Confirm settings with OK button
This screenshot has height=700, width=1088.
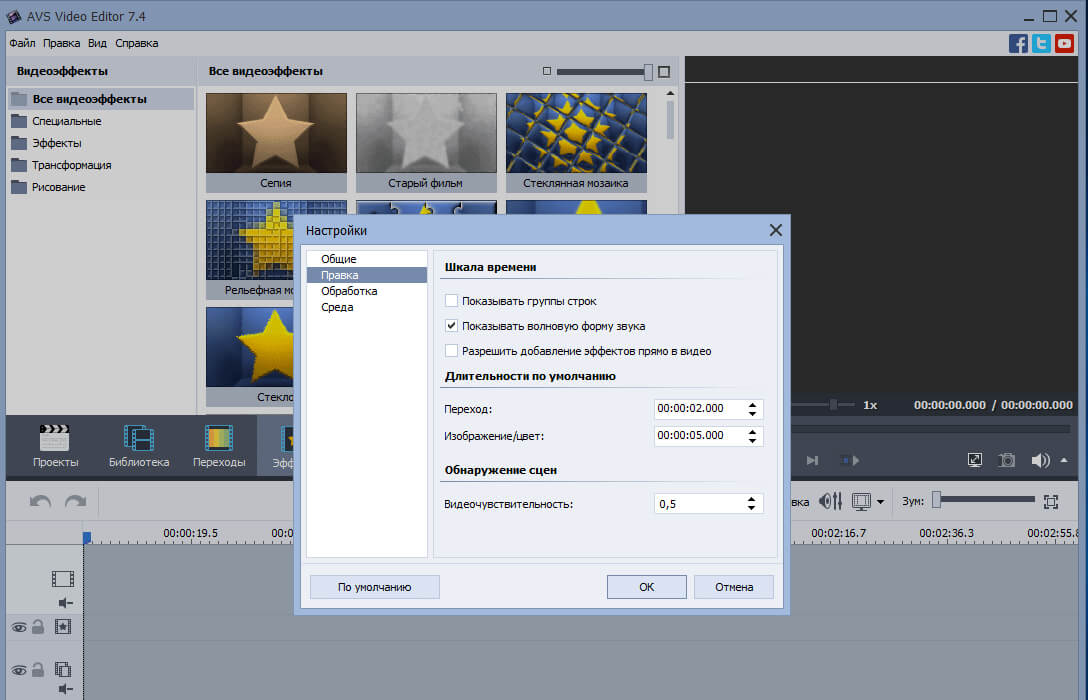coord(647,587)
